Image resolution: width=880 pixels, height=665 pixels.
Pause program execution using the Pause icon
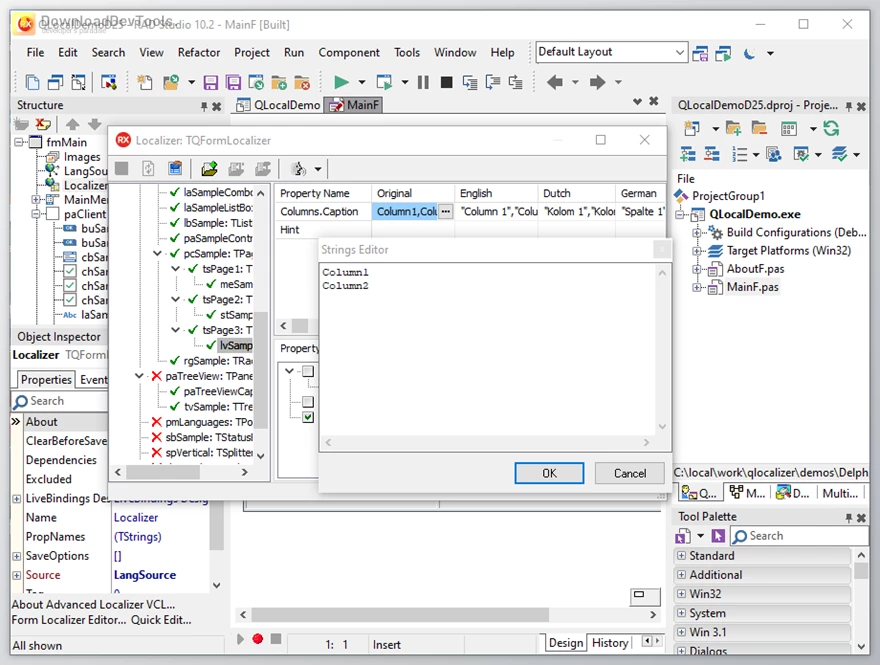(423, 82)
